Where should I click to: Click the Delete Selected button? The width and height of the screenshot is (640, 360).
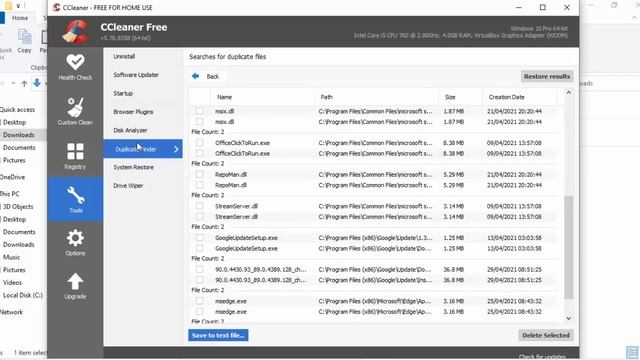point(546,335)
